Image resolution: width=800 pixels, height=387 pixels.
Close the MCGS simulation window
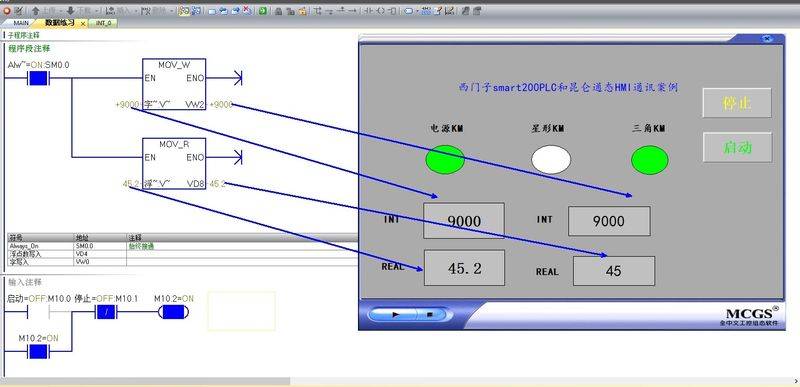[767, 38]
